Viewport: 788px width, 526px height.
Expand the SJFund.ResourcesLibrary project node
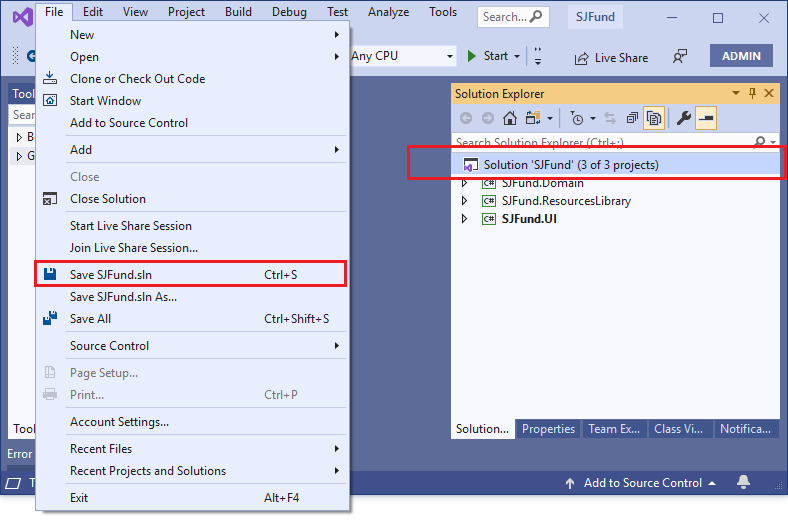tap(464, 201)
